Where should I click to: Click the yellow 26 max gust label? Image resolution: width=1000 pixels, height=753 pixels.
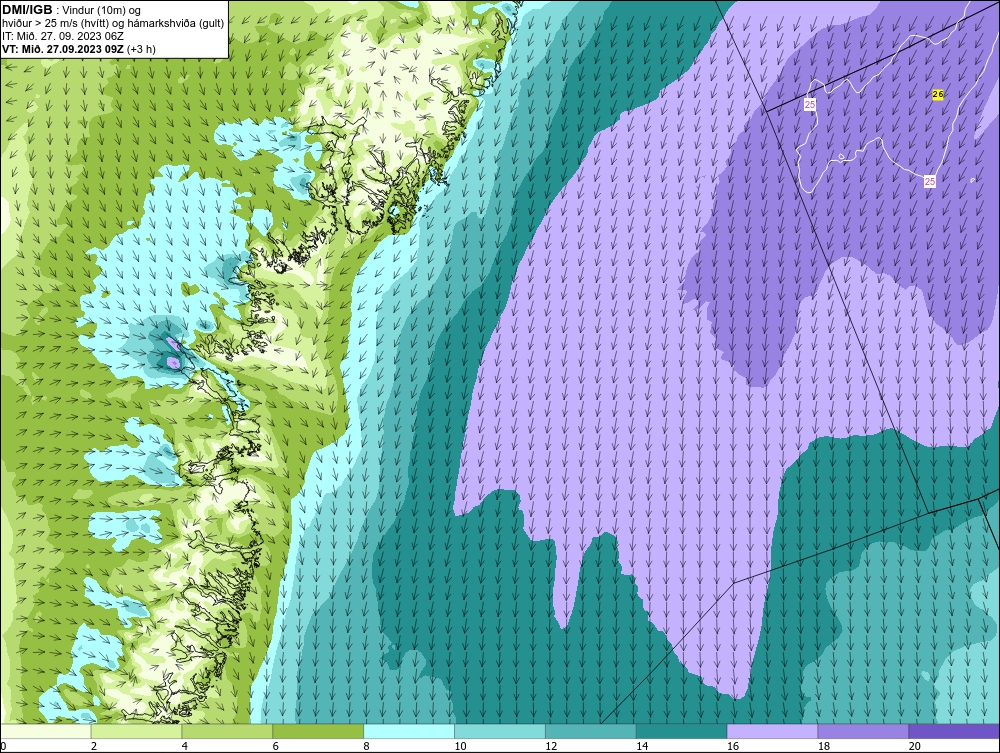938,94
